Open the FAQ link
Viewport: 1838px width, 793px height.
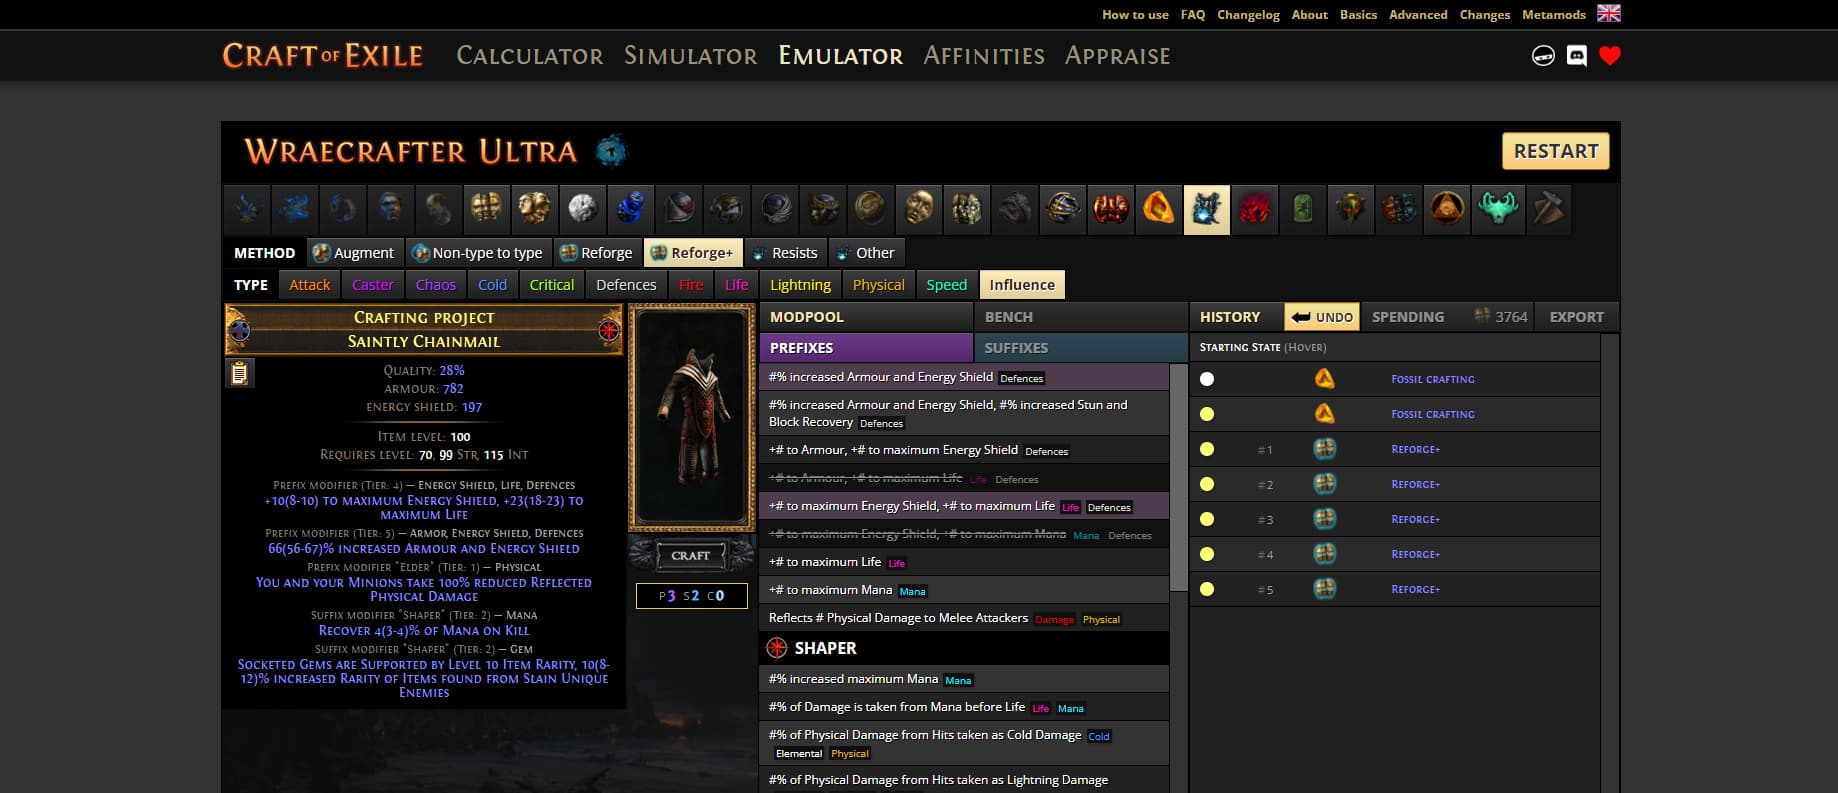pyautogui.click(x=1192, y=14)
